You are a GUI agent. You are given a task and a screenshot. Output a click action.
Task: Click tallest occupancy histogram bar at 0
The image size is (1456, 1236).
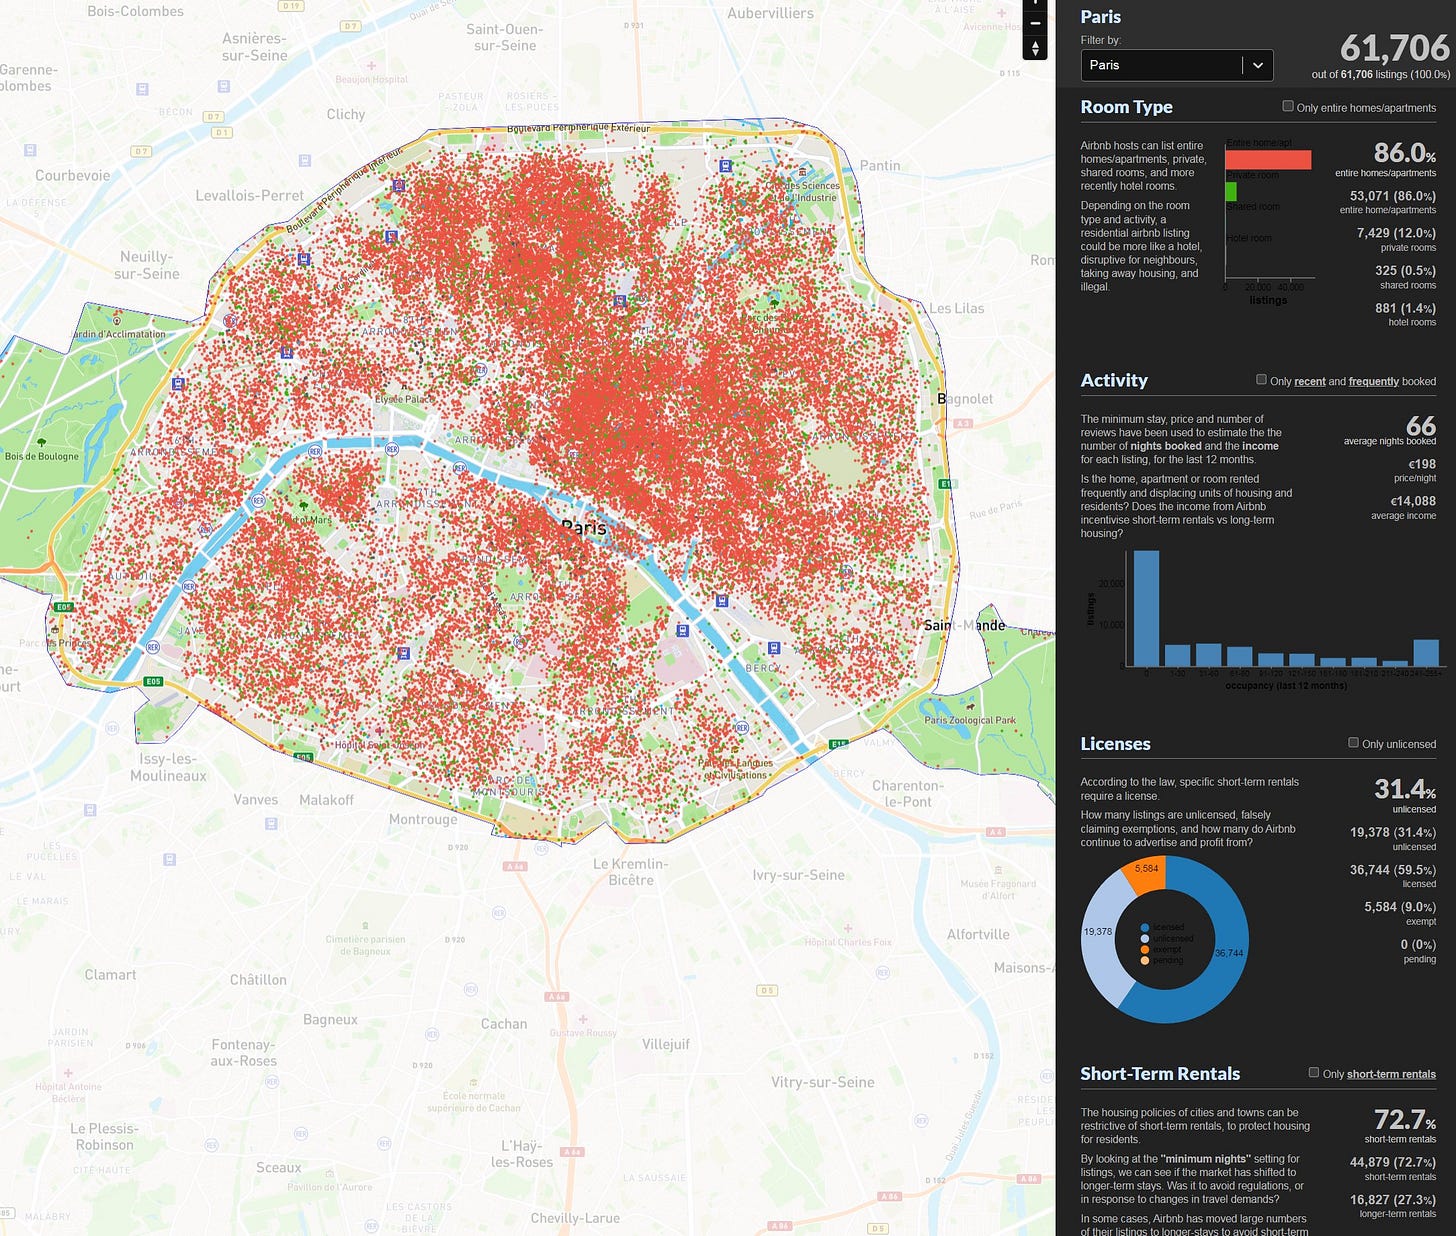(1146, 608)
